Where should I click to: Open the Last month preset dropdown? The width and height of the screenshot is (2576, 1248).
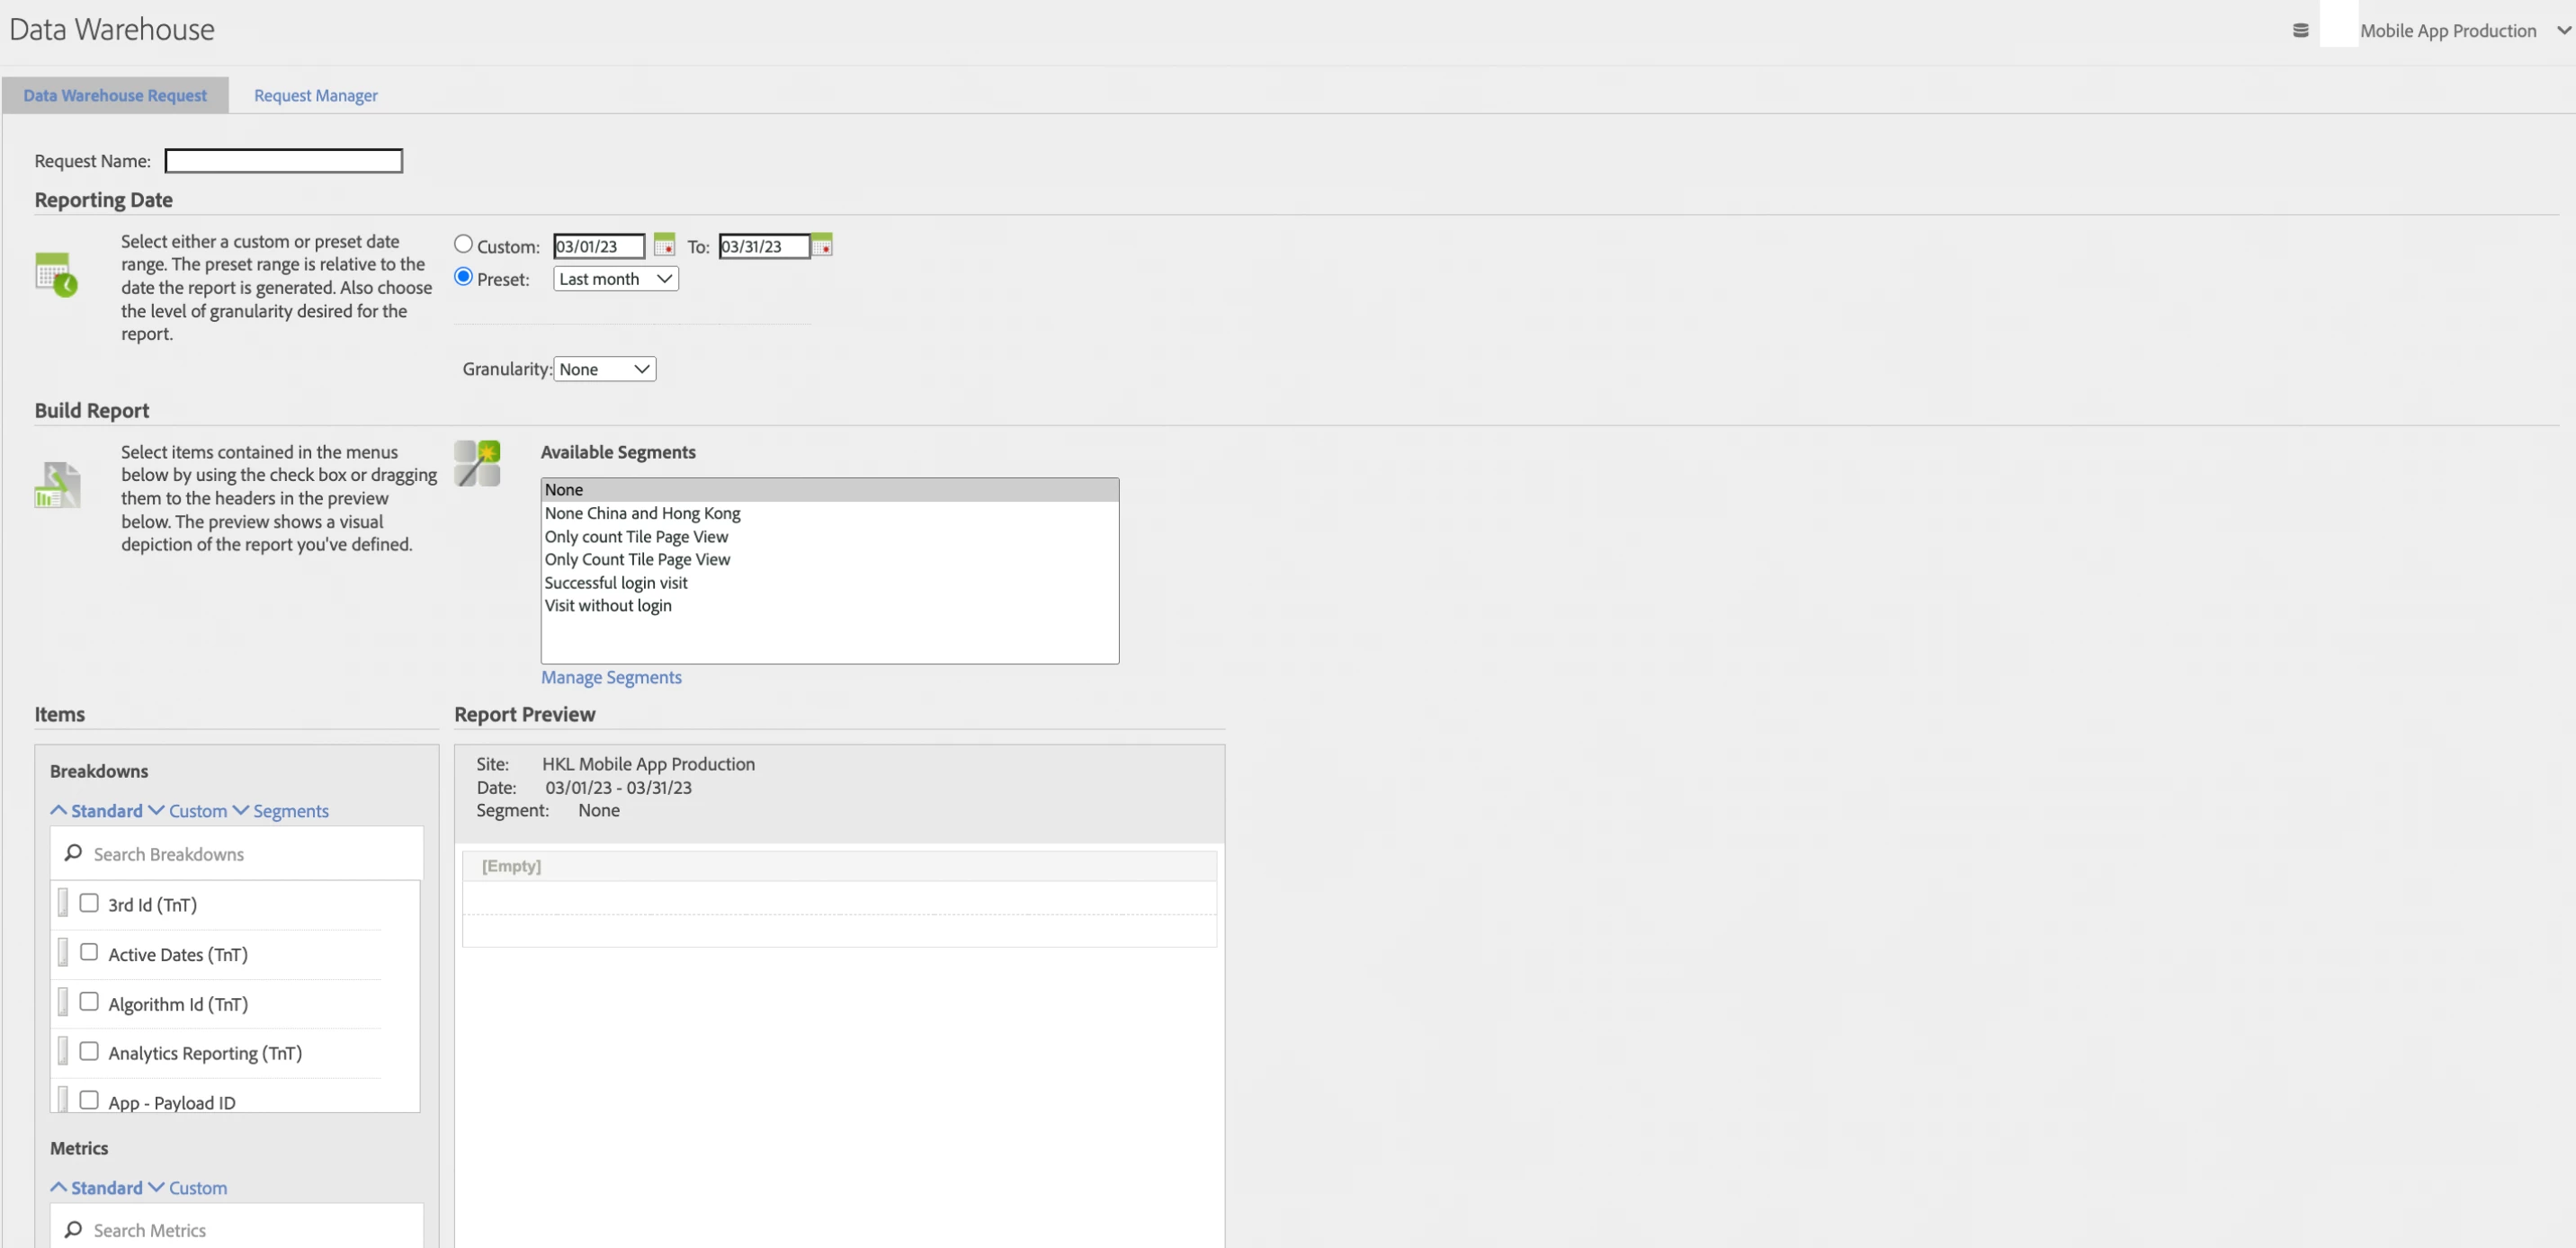tap(615, 279)
